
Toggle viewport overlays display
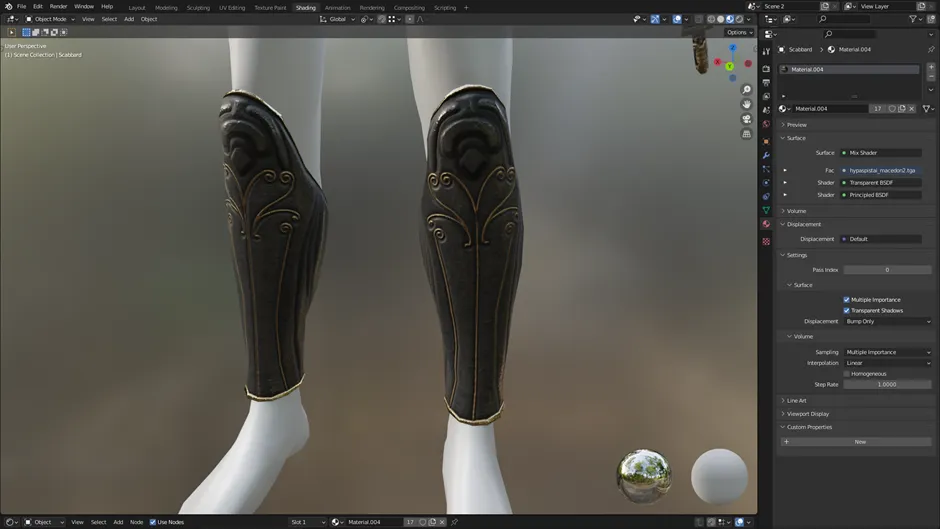[x=677, y=19]
